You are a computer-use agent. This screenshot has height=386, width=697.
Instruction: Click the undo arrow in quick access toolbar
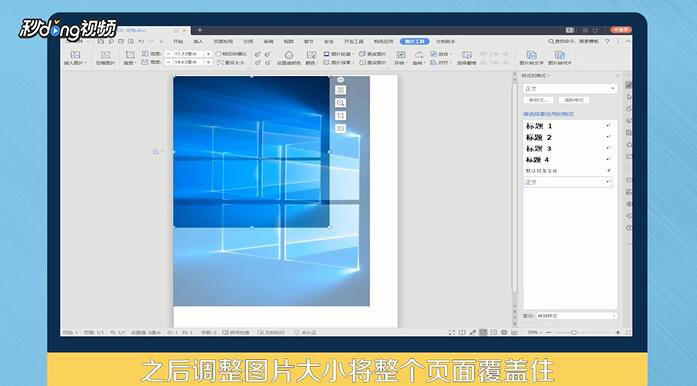[141, 41]
